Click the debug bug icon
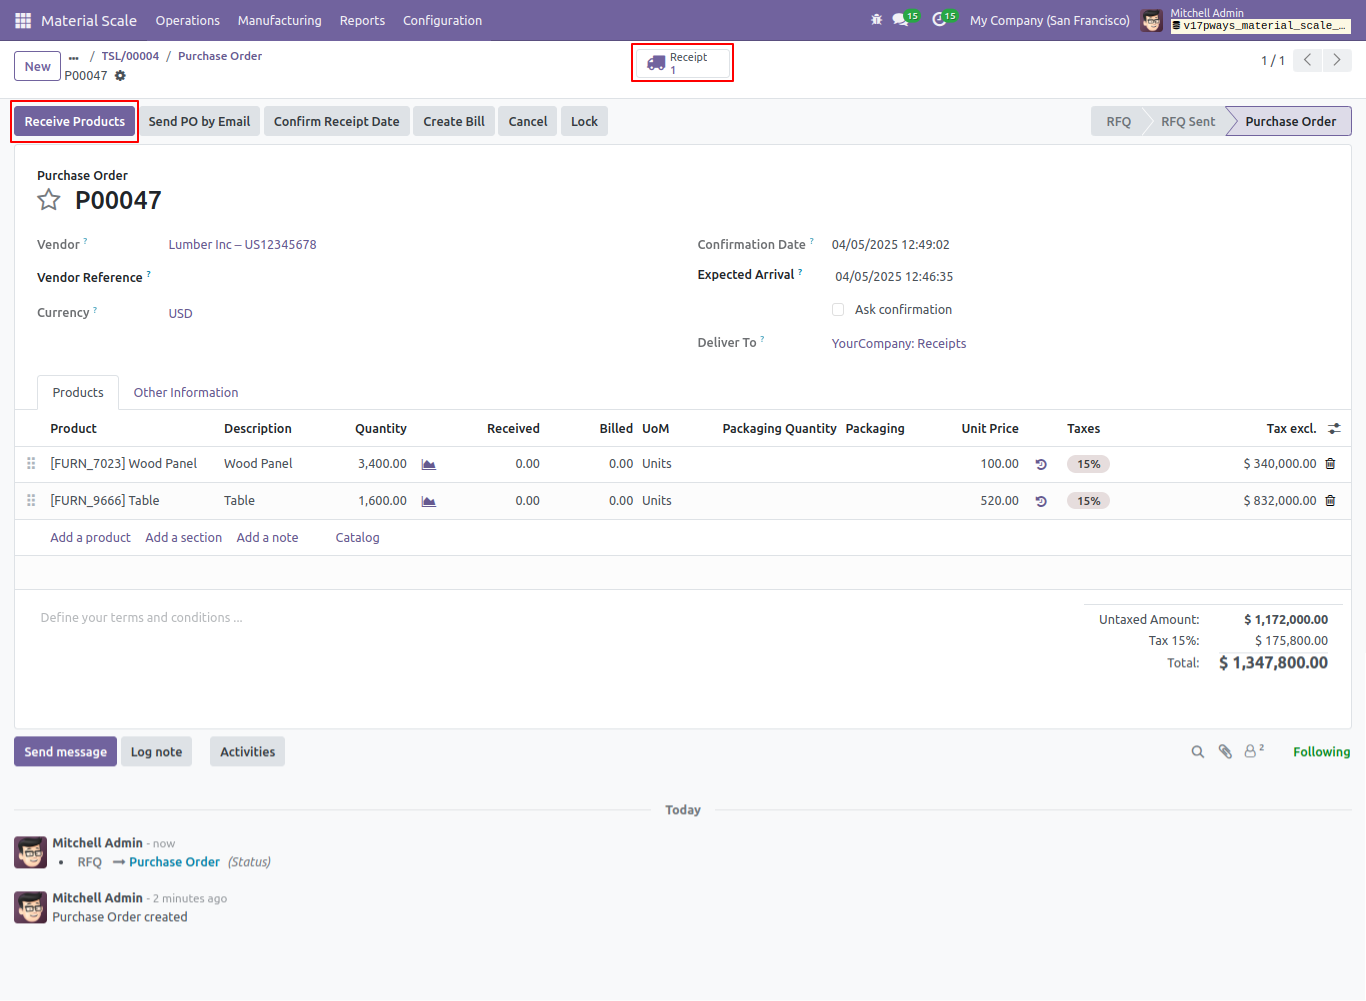This screenshot has height=1001, width=1366. coord(877,20)
